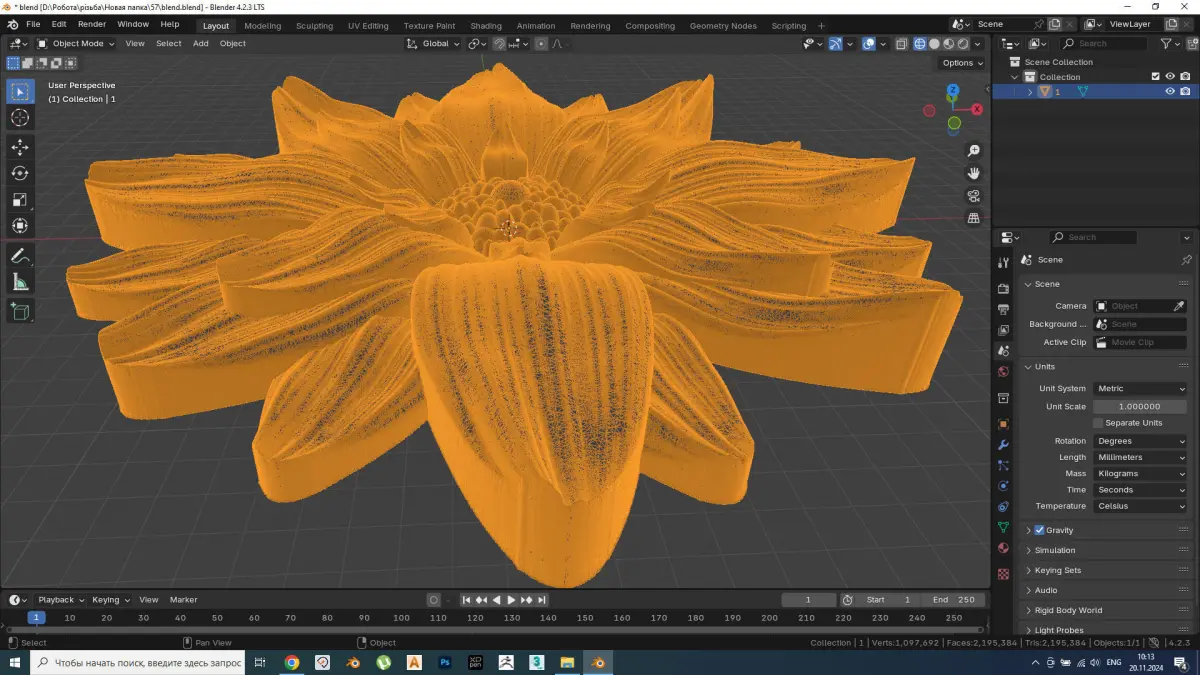The width and height of the screenshot is (1200, 675).
Task: Open the World properties tab
Action: pyautogui.click(x=1003, y=372)
